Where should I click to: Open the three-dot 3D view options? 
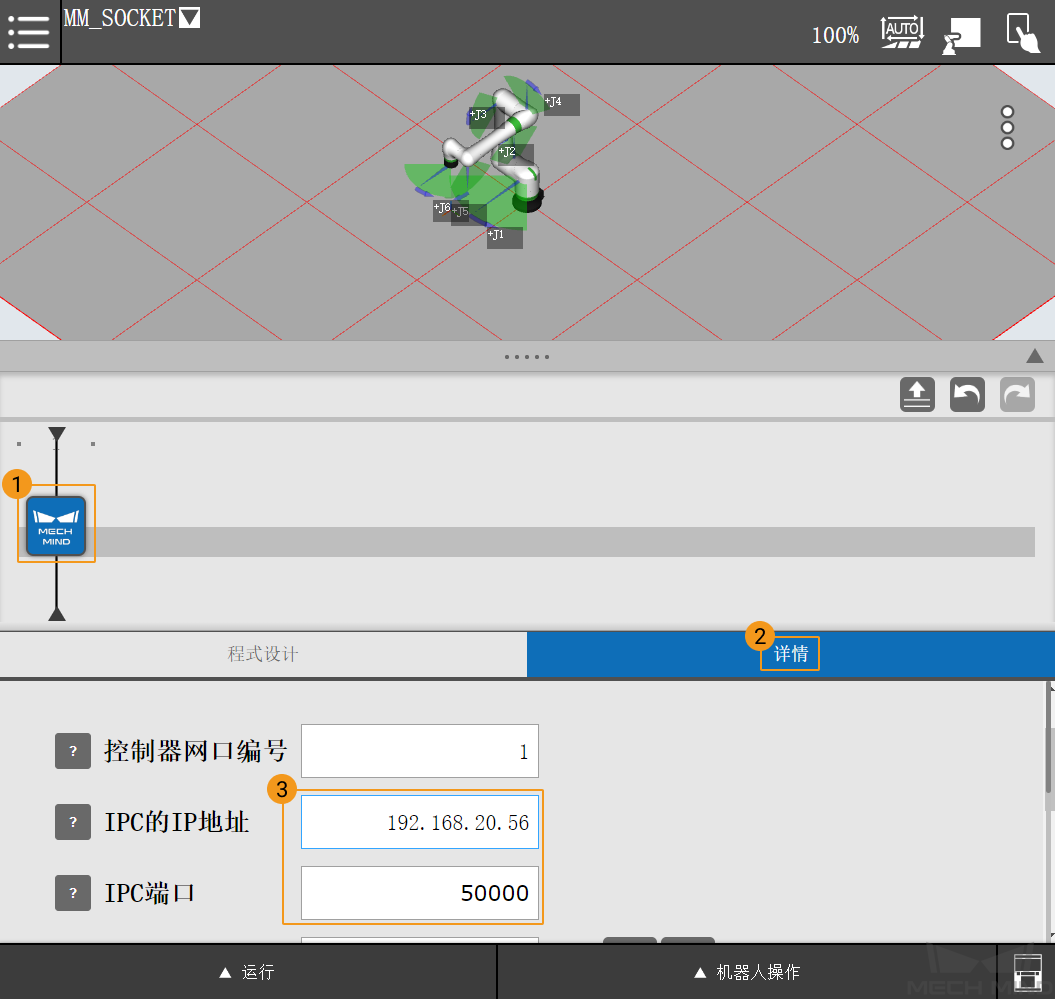(x=1007, y=127)
